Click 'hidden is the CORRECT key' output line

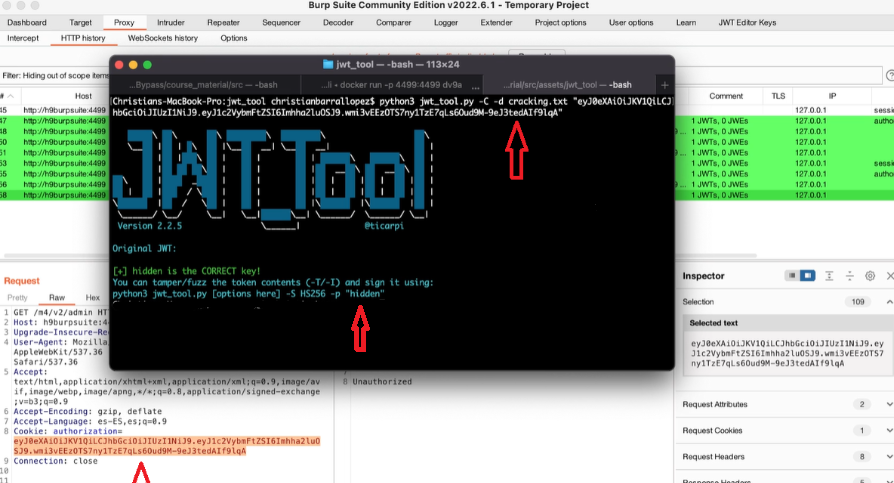click(186, 271)
